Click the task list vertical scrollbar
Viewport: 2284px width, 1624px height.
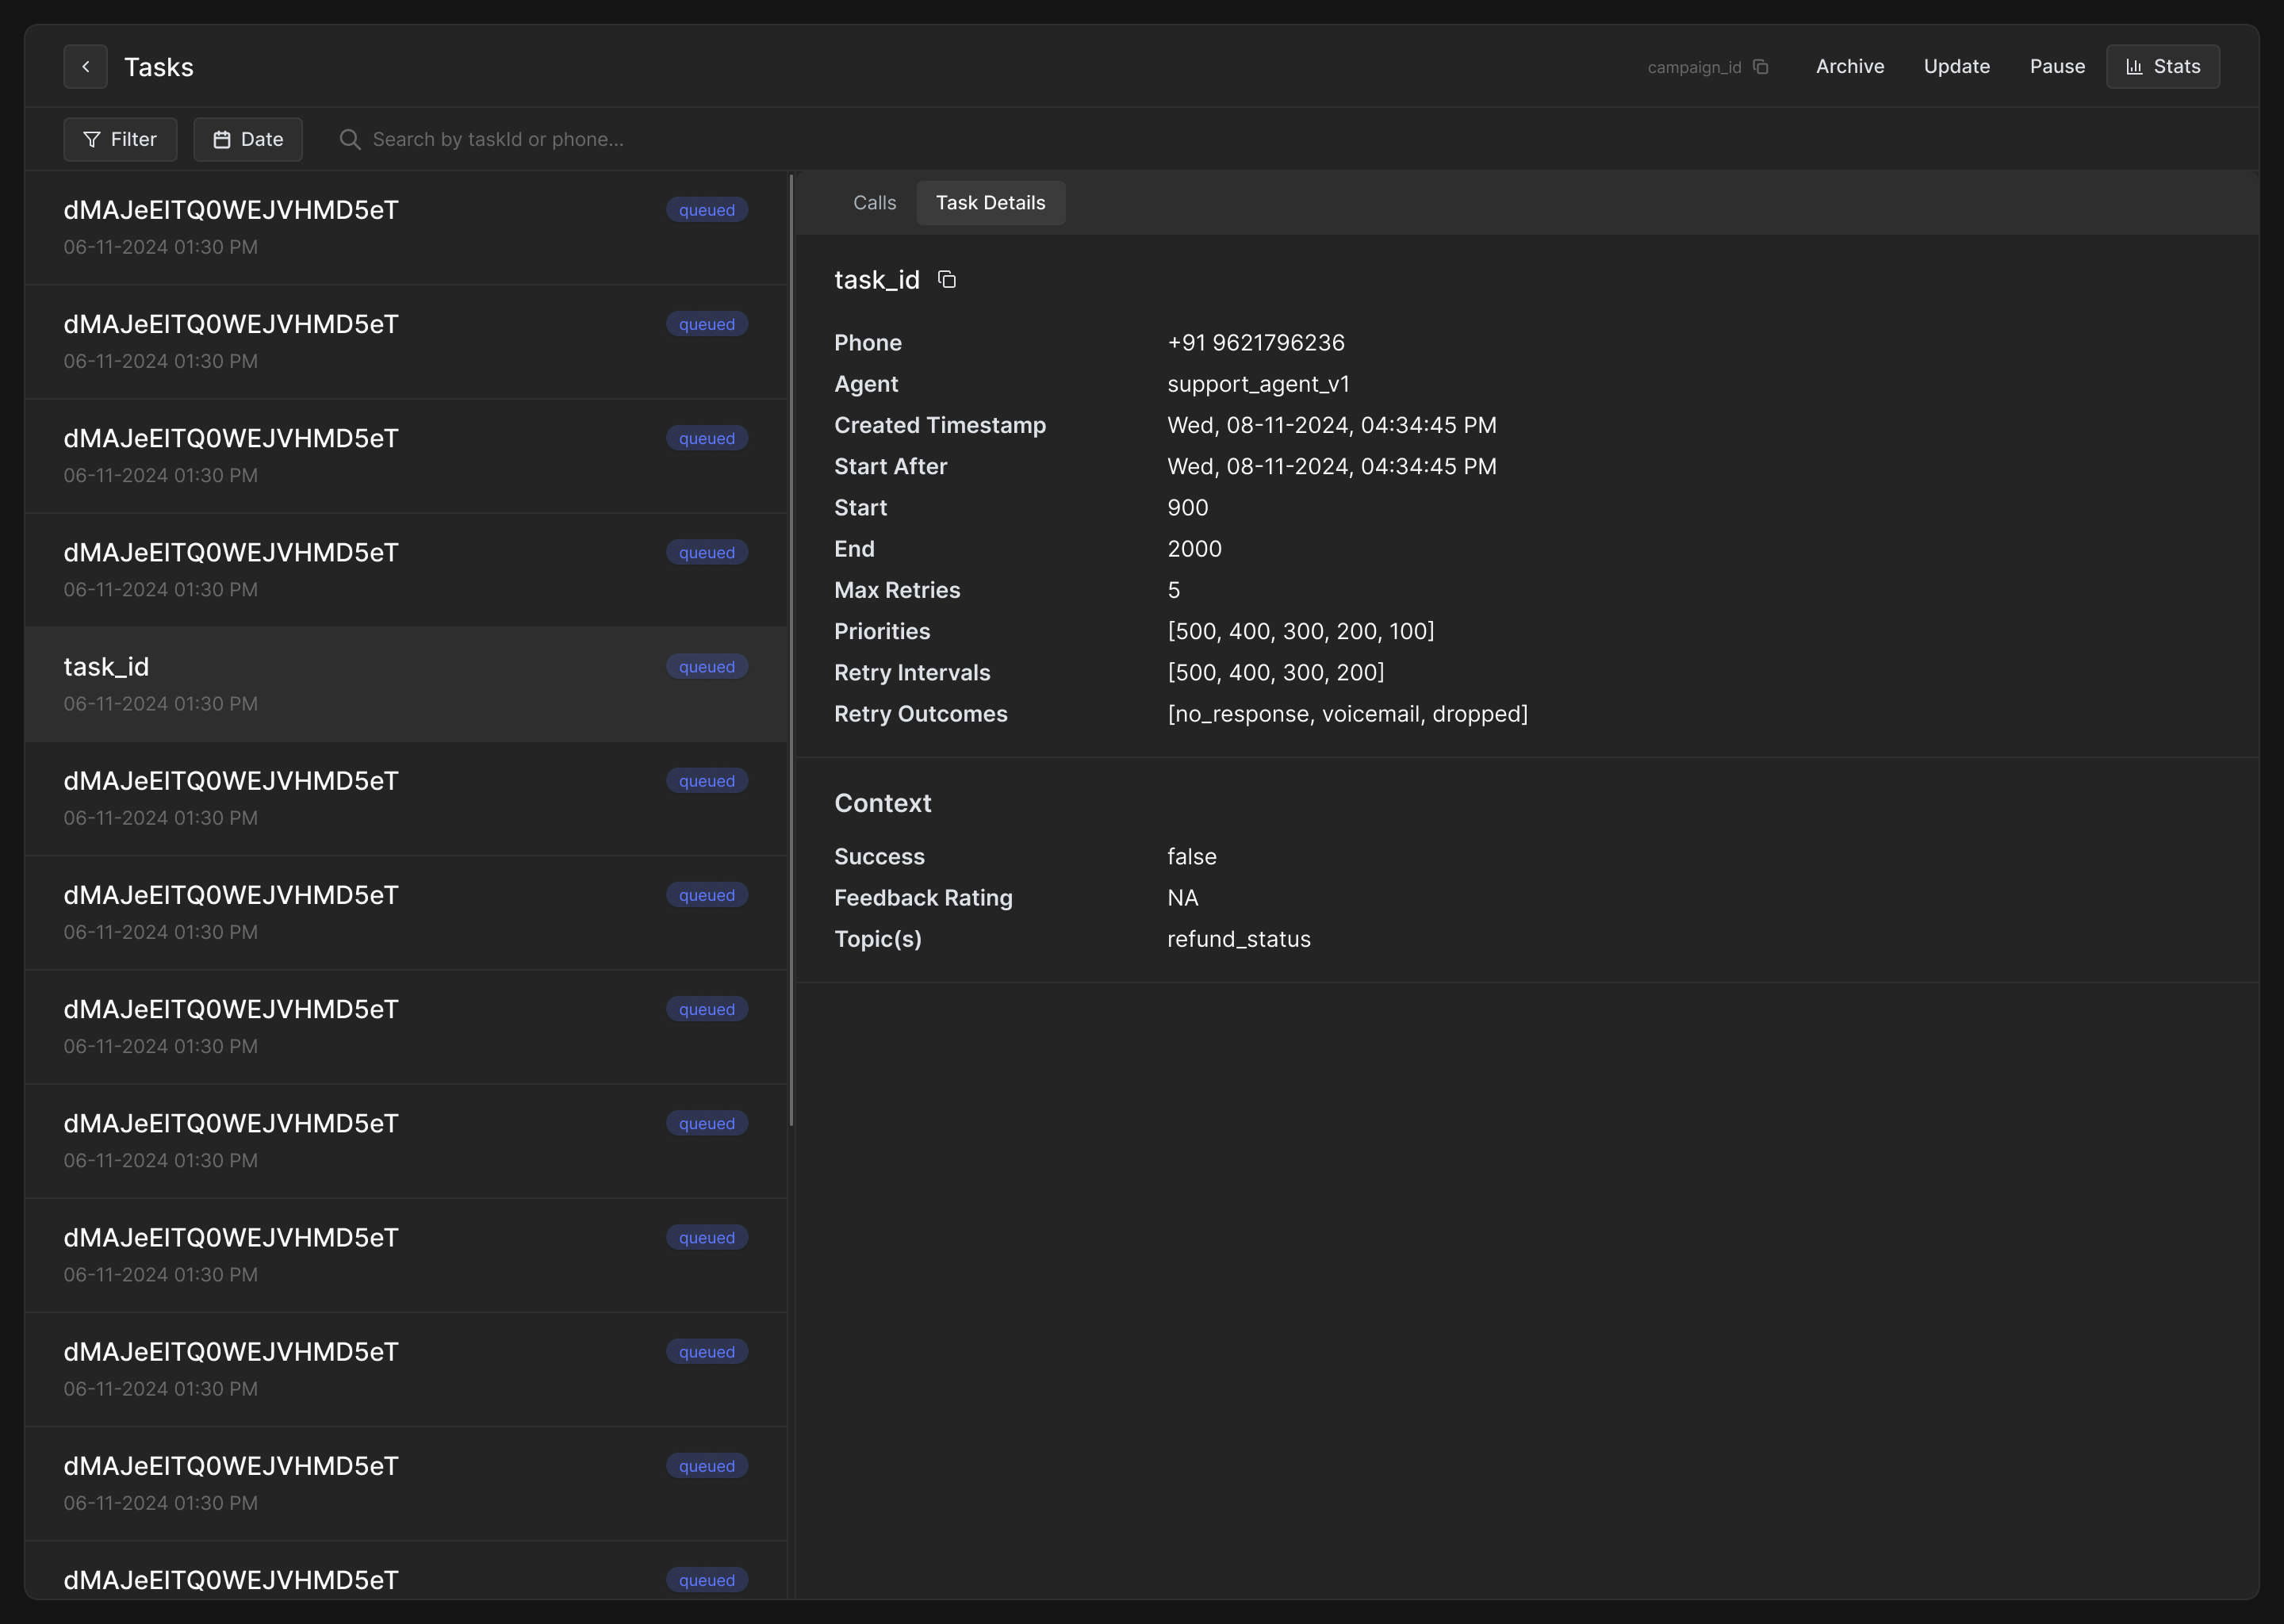[x=791, y=650]
